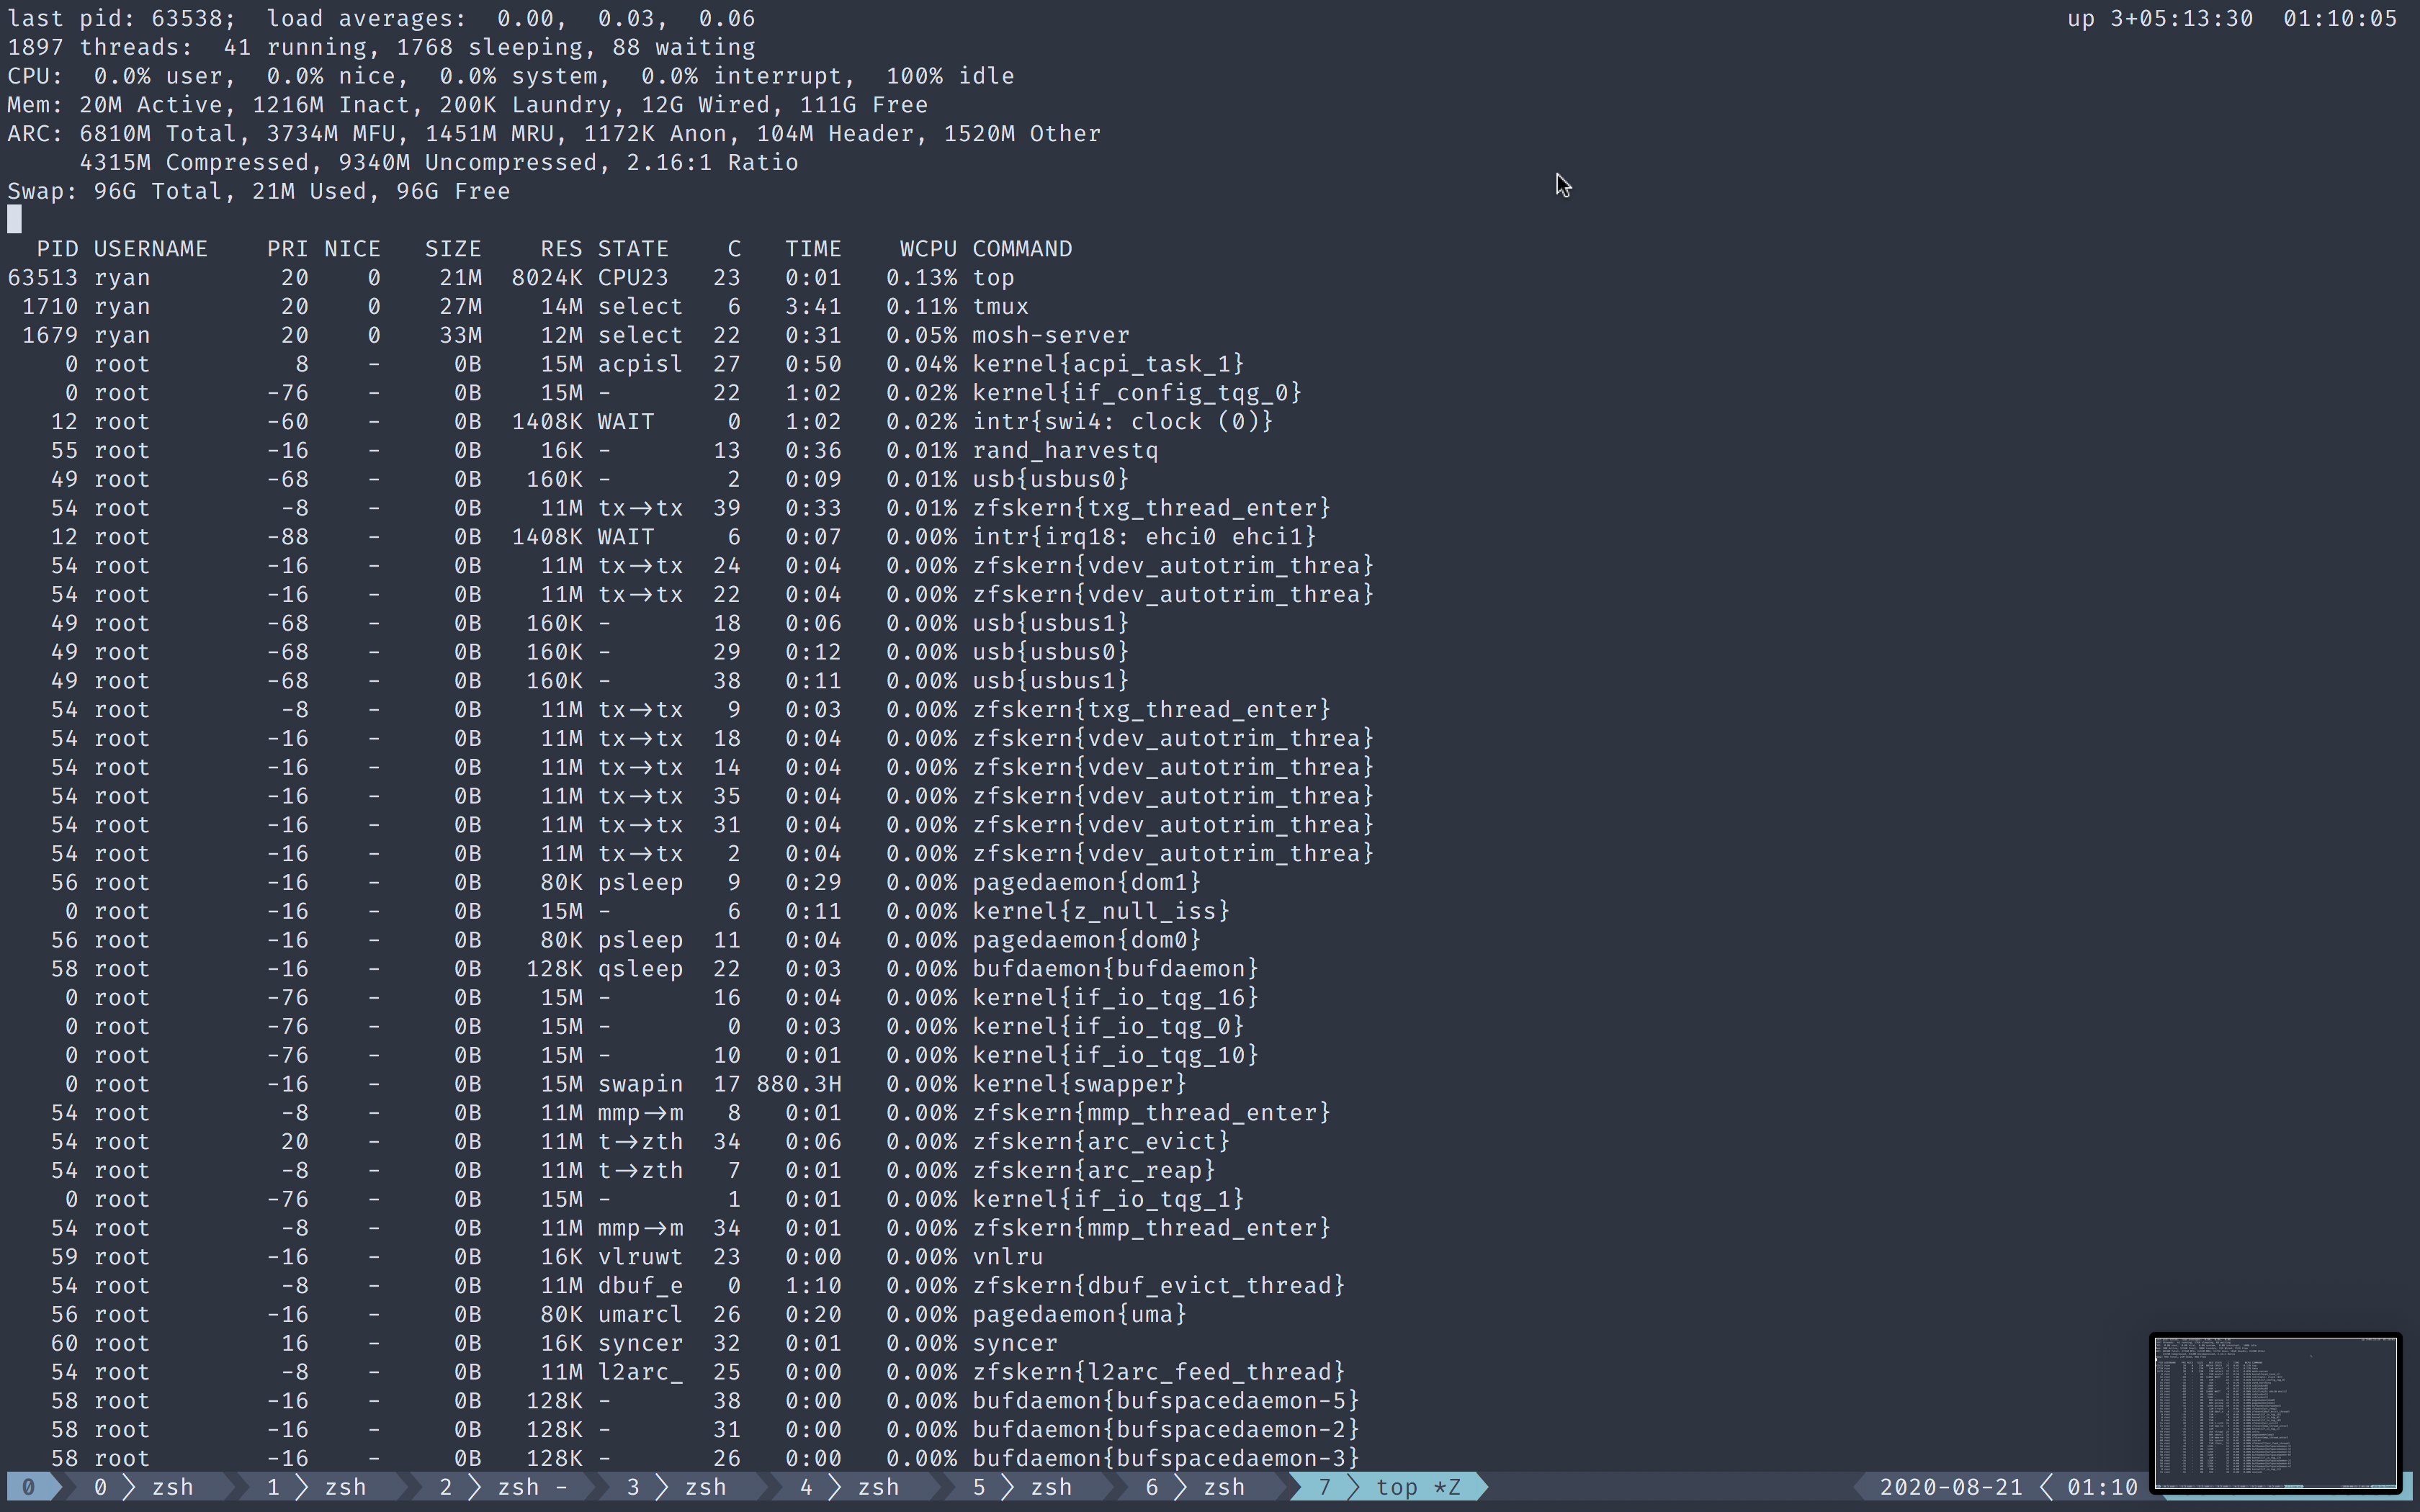Viewport: 2420px width, 1512px height.
Task: Click intr{irq18: ehci0 ehci1} command
Action: click(1144, 537)
